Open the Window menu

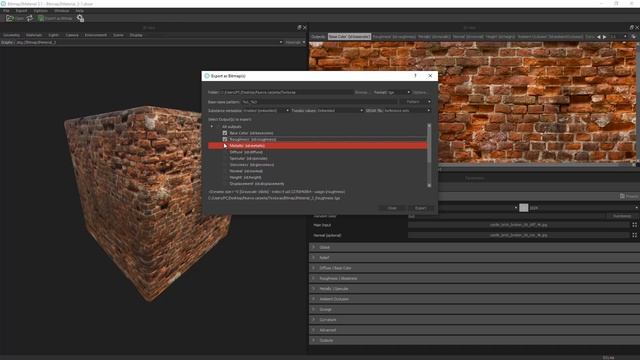pos(62,11)
